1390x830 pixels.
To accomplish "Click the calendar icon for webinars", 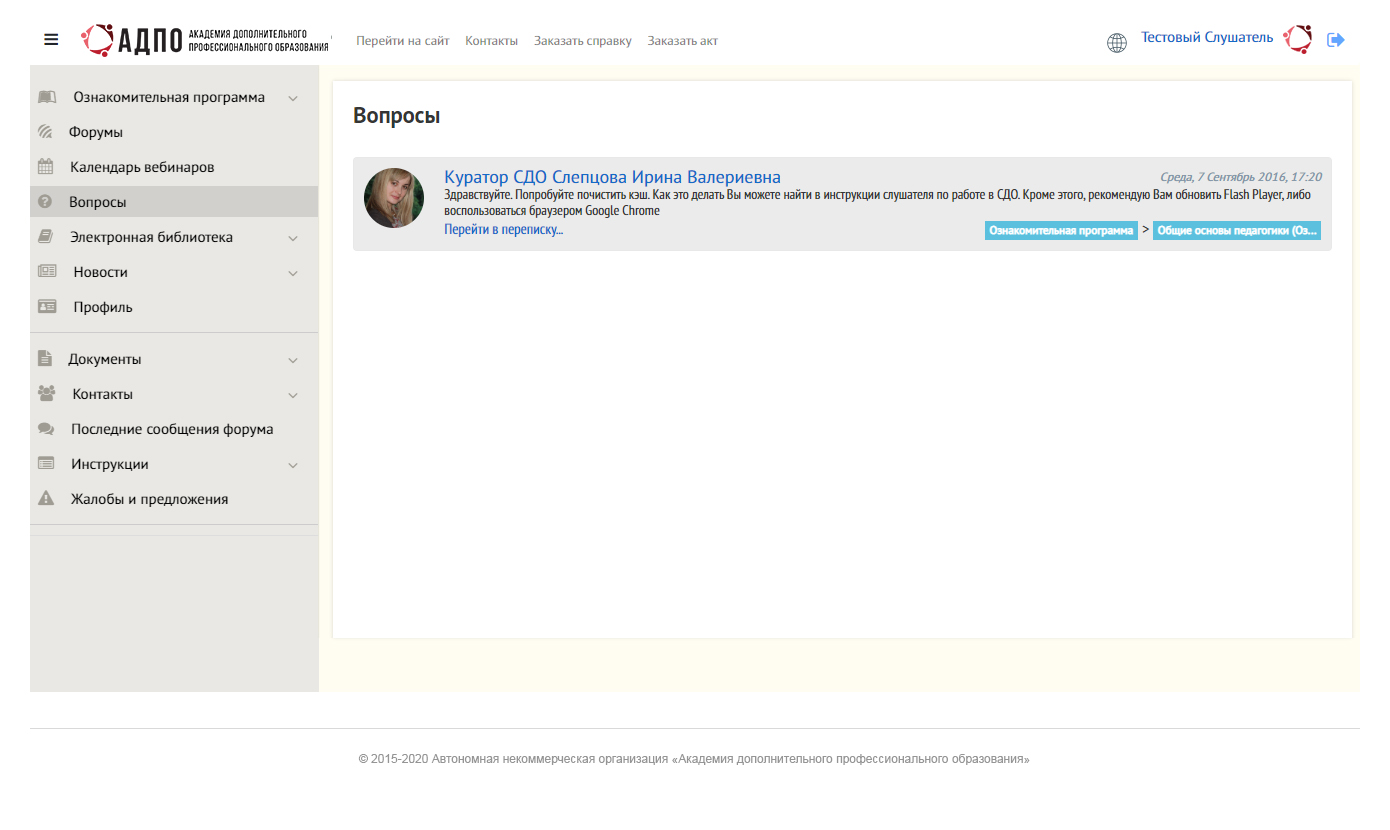I will 46,167.
